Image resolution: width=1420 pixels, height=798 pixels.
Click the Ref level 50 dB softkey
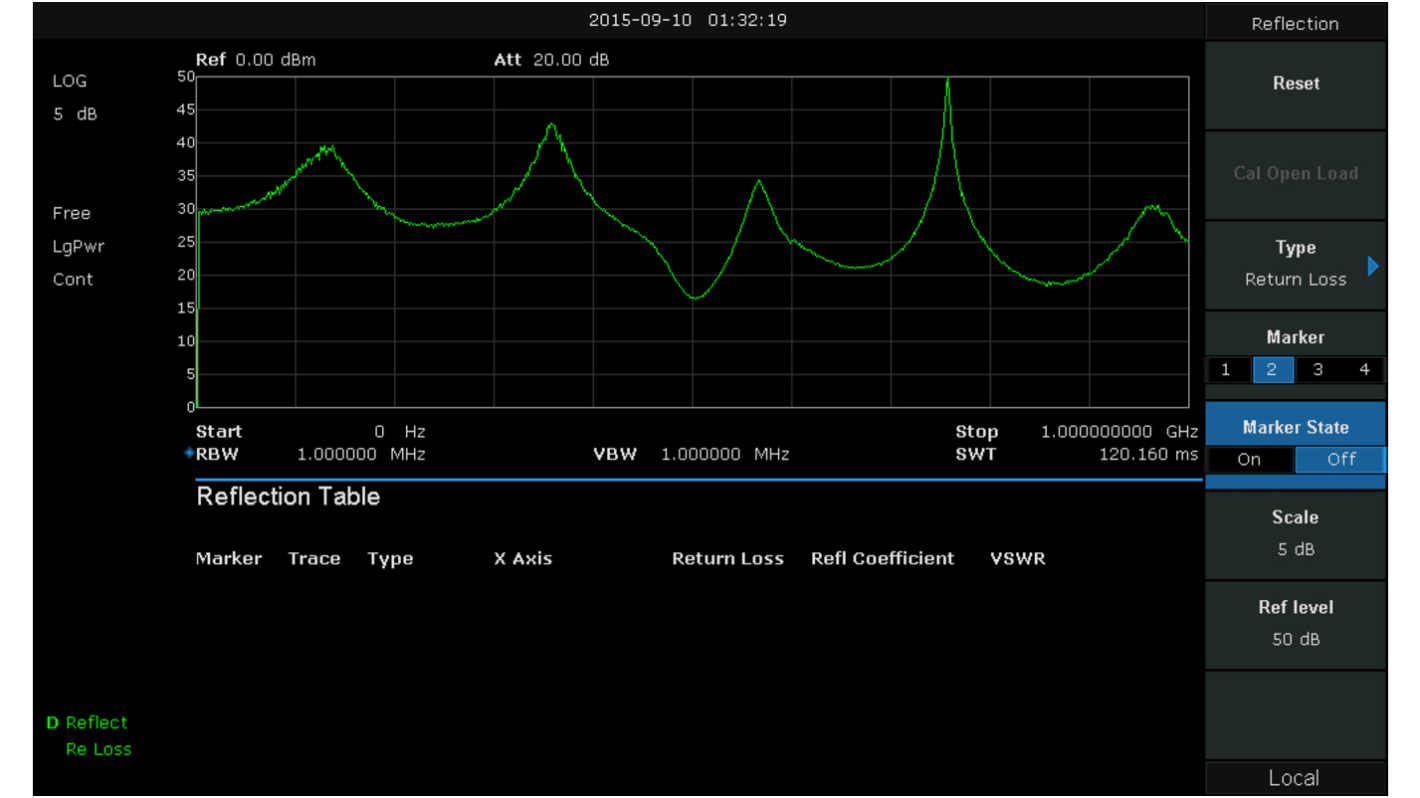coord(1295,624)
